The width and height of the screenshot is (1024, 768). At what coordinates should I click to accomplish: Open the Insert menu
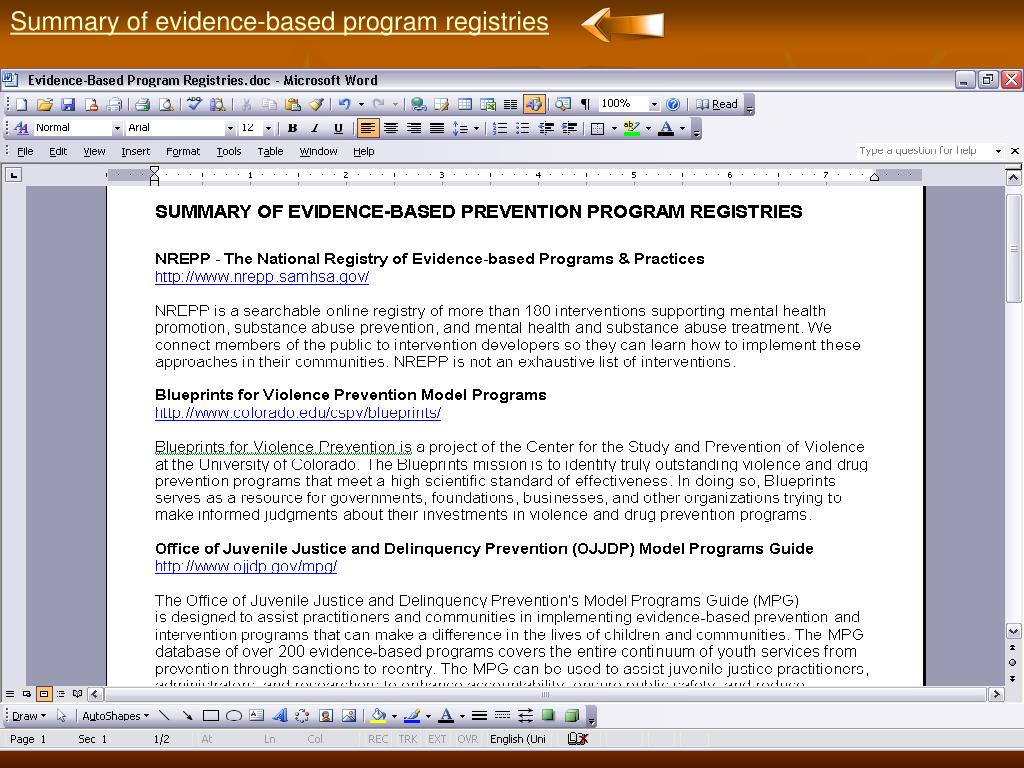point(135,152)
